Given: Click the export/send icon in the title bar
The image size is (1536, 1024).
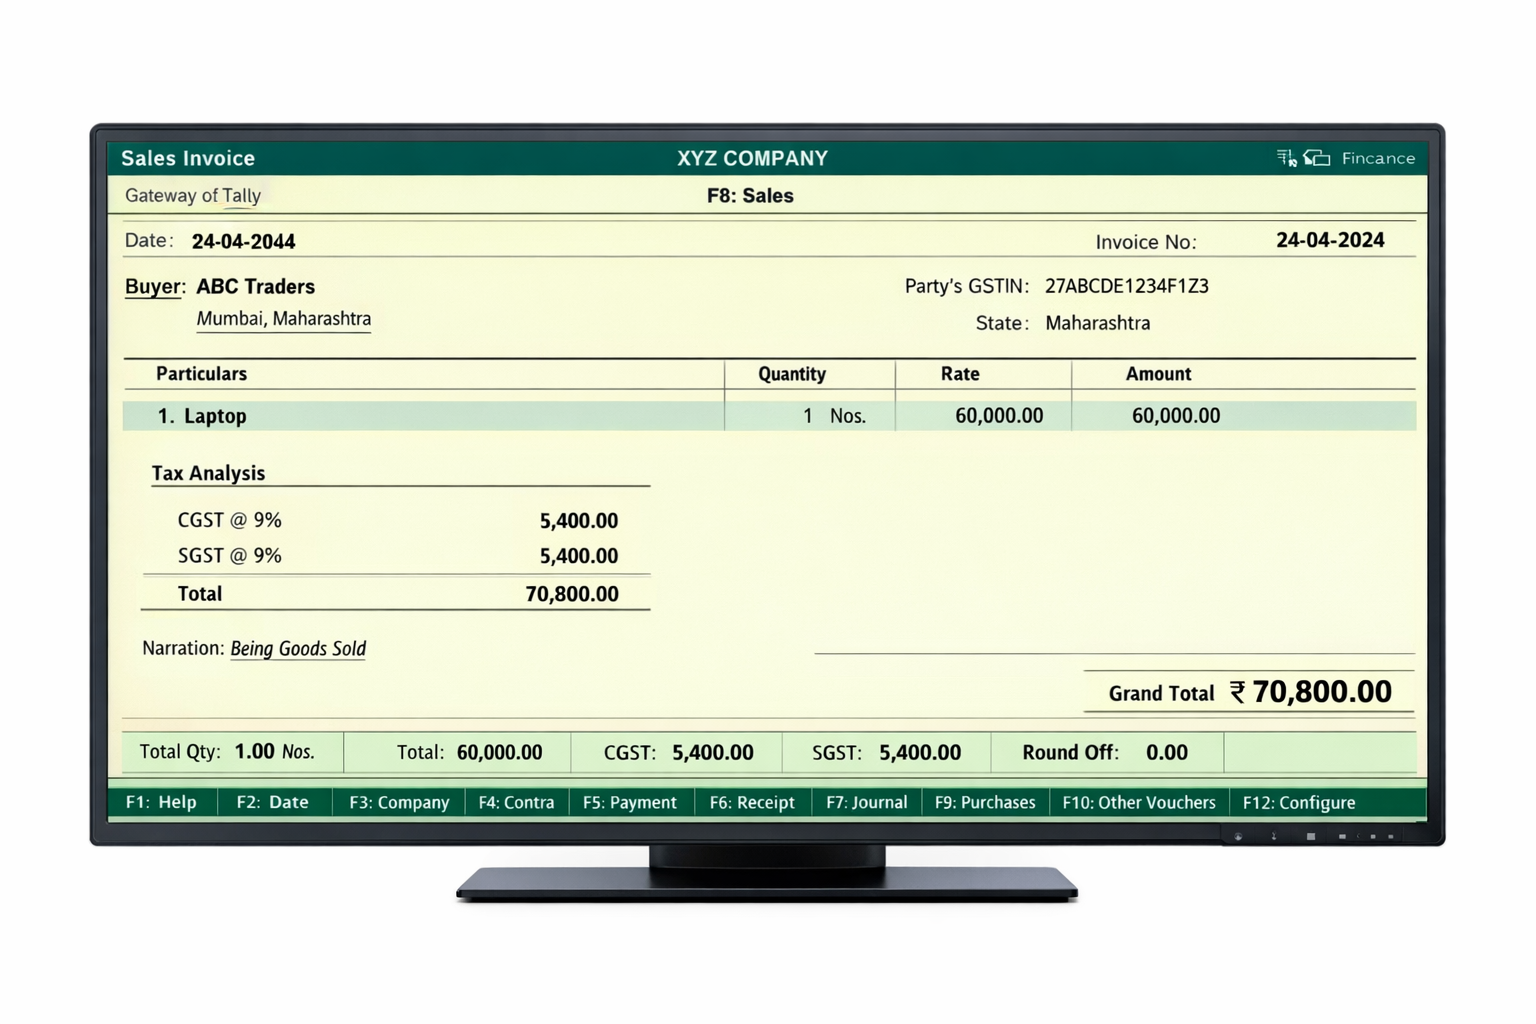Looking at the screenshot, I should (x=1286, y=157).
